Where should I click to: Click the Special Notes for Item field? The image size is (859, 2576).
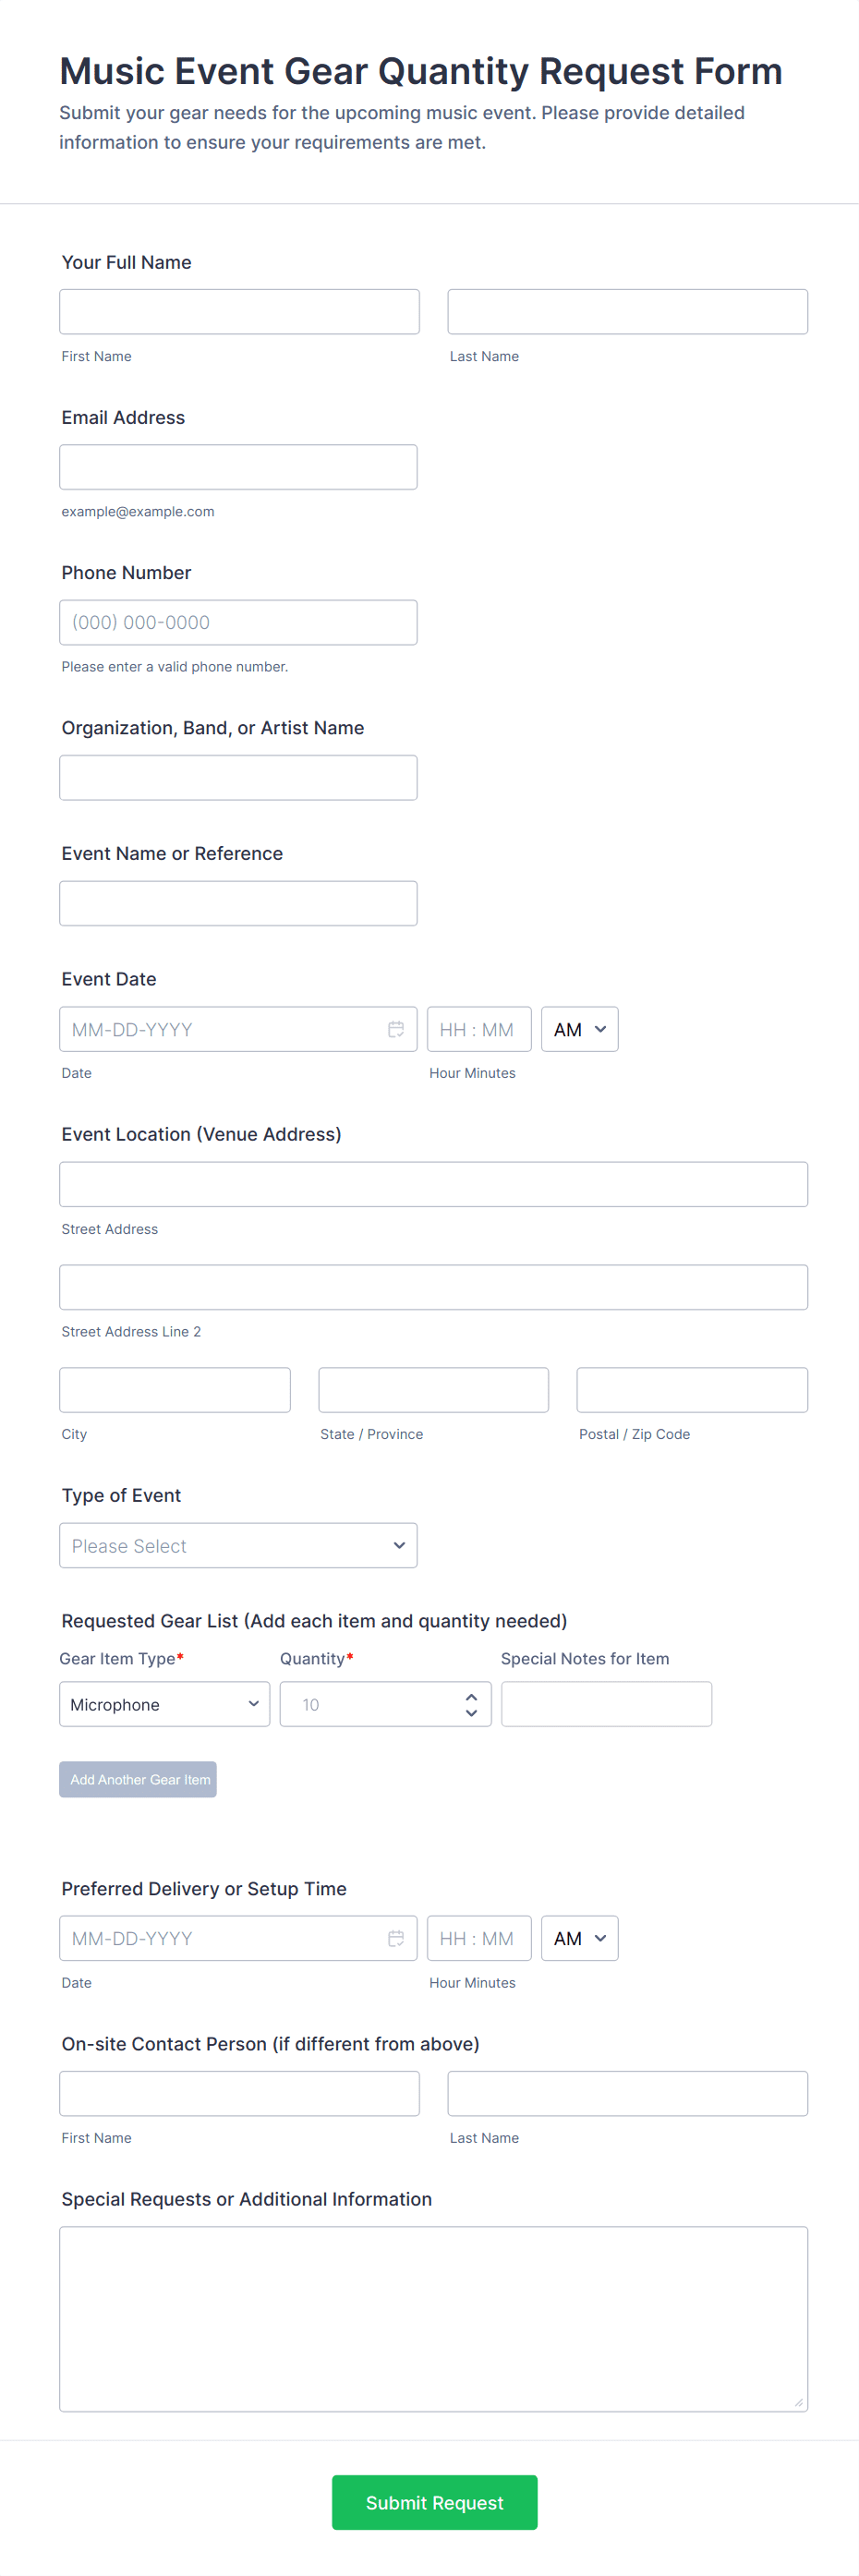pyautogui.click(x=606, y=1704)
